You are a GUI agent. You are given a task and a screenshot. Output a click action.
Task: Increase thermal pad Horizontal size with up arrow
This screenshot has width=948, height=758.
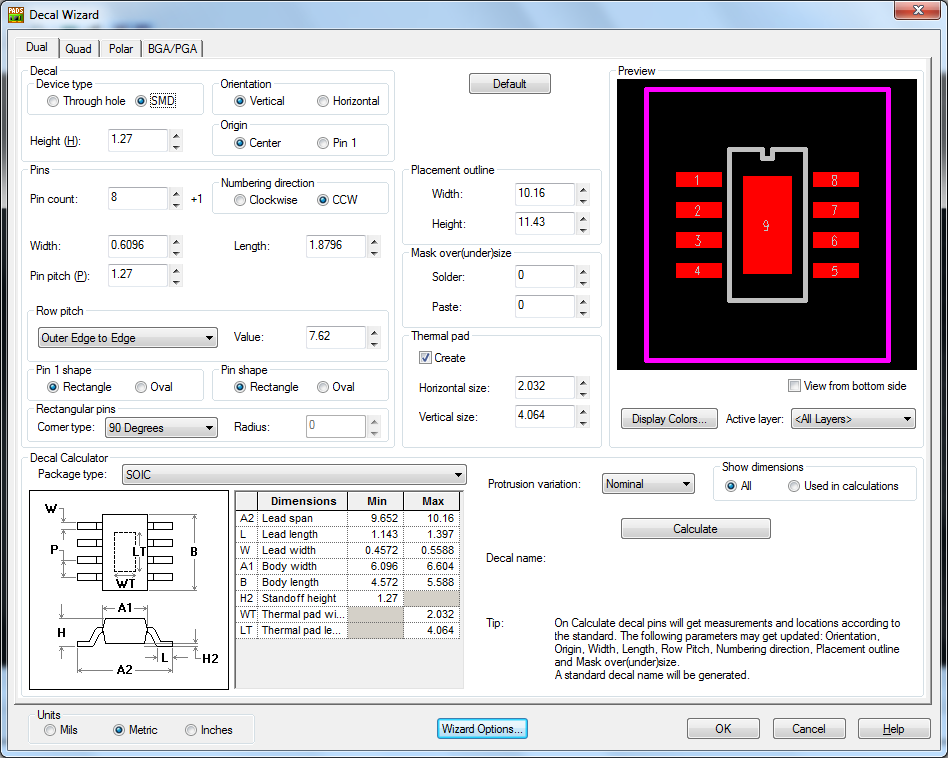pos(583,382)
